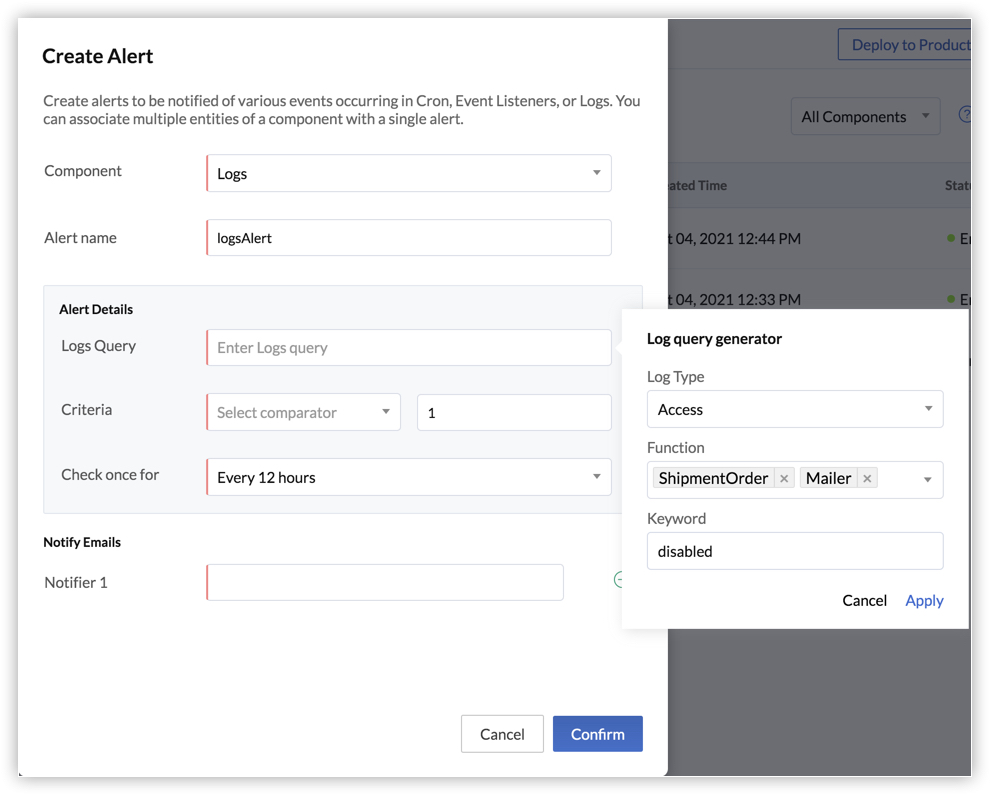Image resolution: width=990 pixels, height=795 pixels.
Task: Expand the Function multi-select arrow
Action: click(927, 480)
